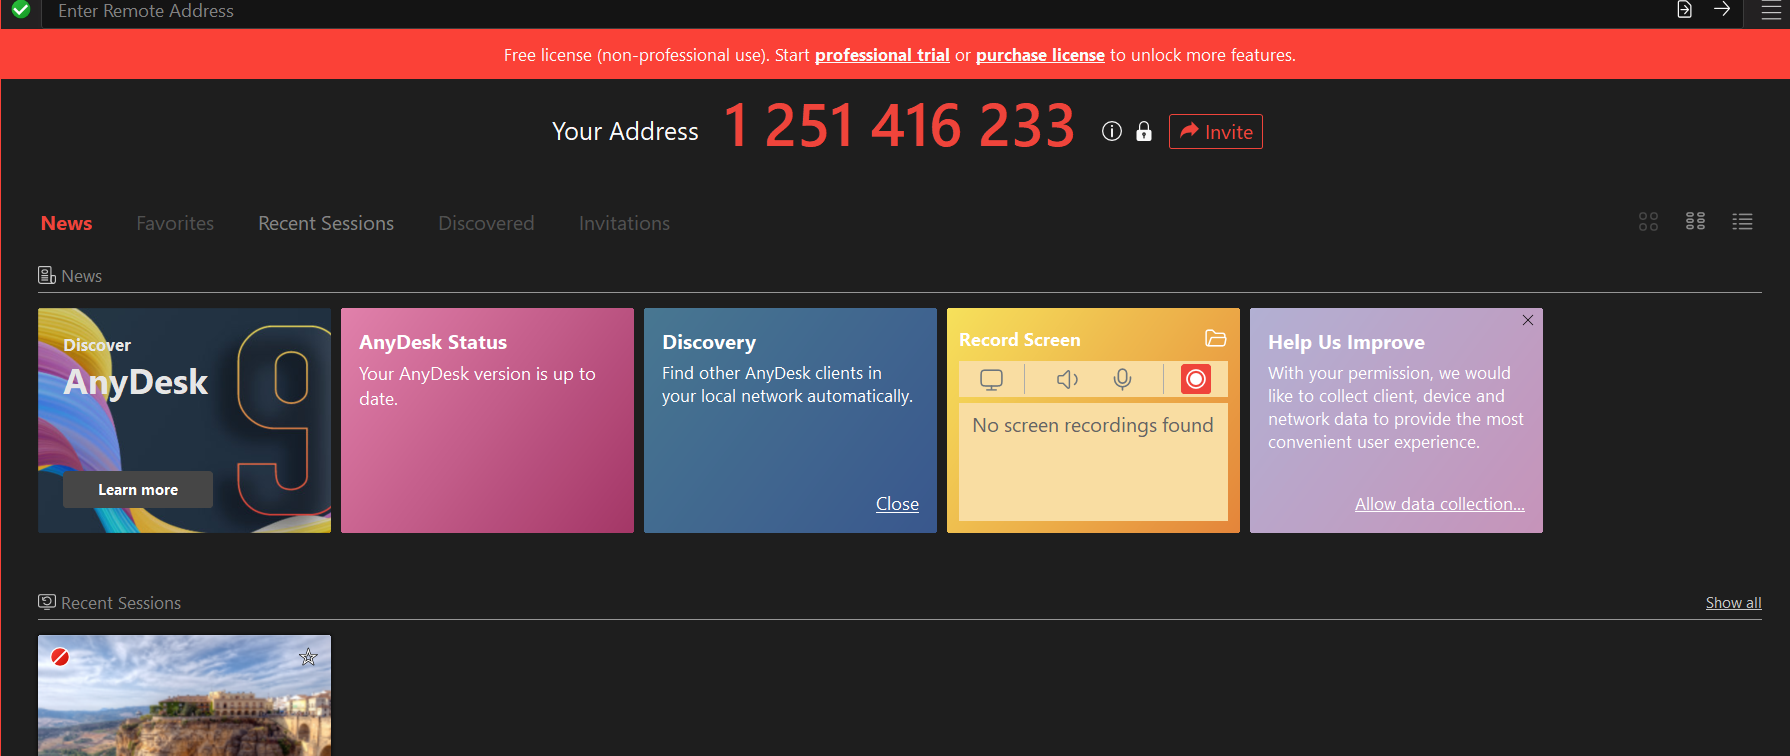Open the Favorites tab
The image size is (1790, 756).
(x=175, y=223)
